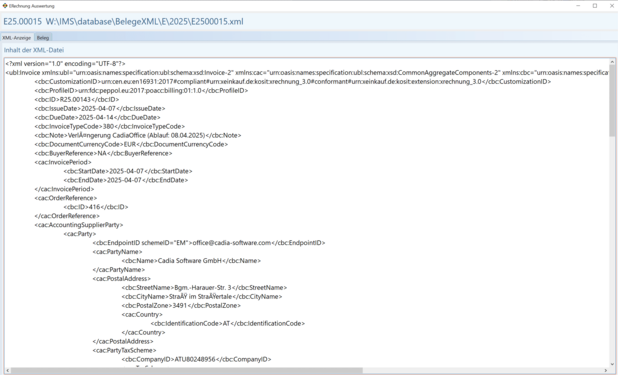This screenshot has width=618, height=375.
Task: Click the opening cac:PartyName tag
Action: [x=117, y=252]
